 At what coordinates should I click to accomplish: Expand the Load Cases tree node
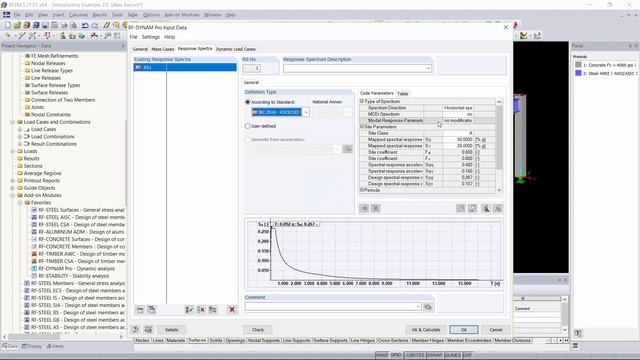(20, 129)
